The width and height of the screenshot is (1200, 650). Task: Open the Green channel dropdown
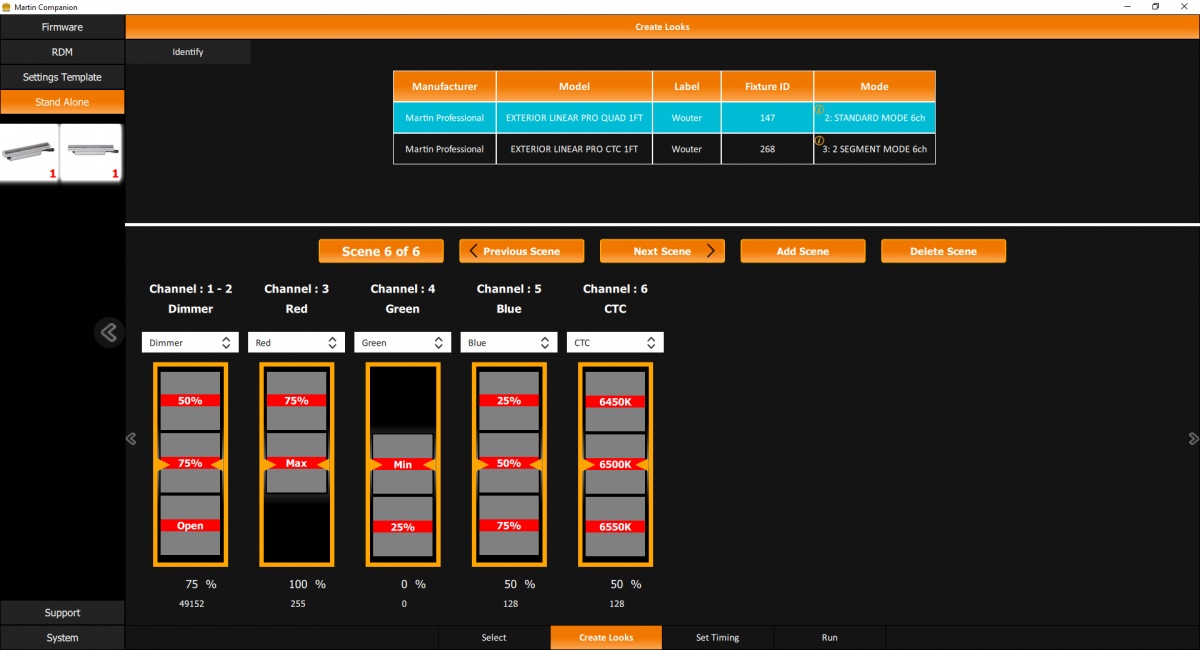click(402, 343)
